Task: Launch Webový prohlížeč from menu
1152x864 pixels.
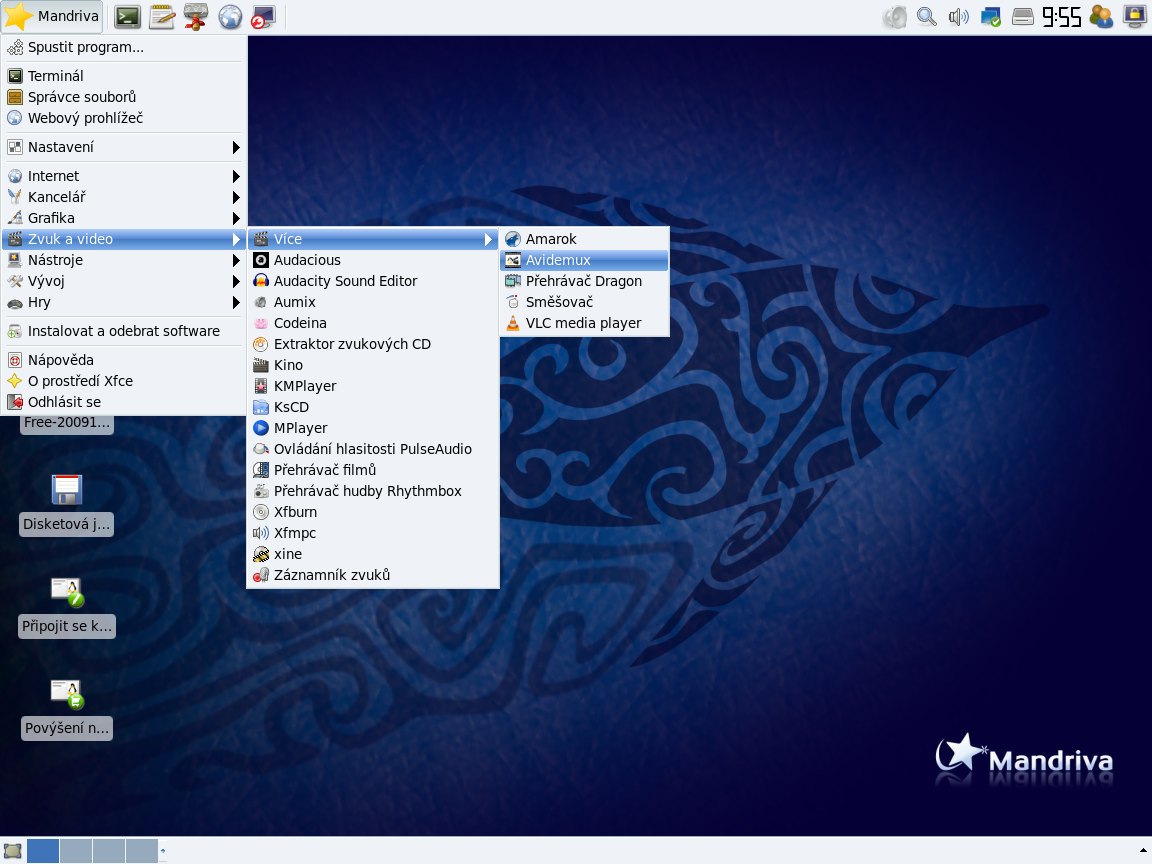Action: (x=123, y=118)
